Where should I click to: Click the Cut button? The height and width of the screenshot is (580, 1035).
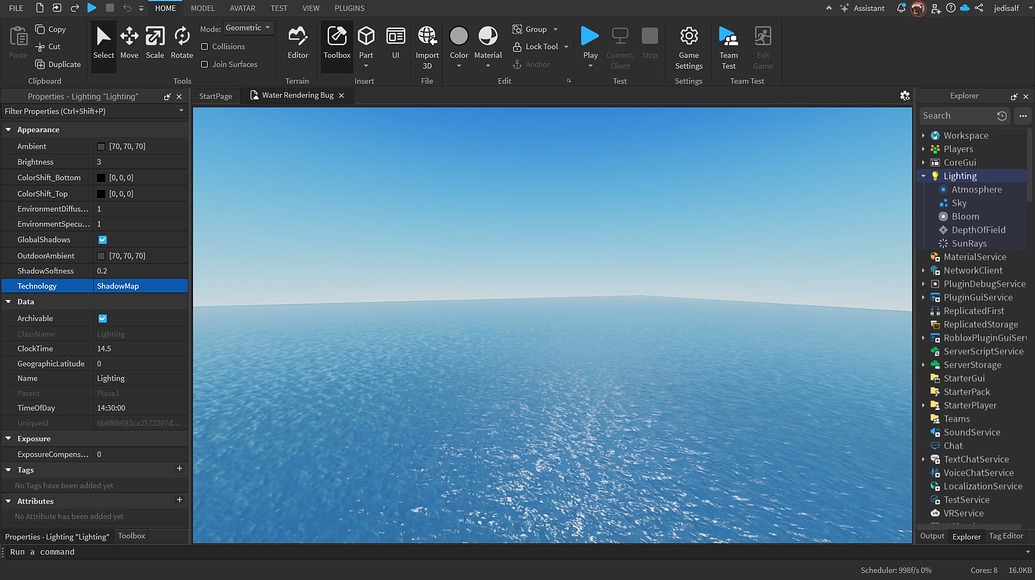pyautogui.click(x=48, y=47)
